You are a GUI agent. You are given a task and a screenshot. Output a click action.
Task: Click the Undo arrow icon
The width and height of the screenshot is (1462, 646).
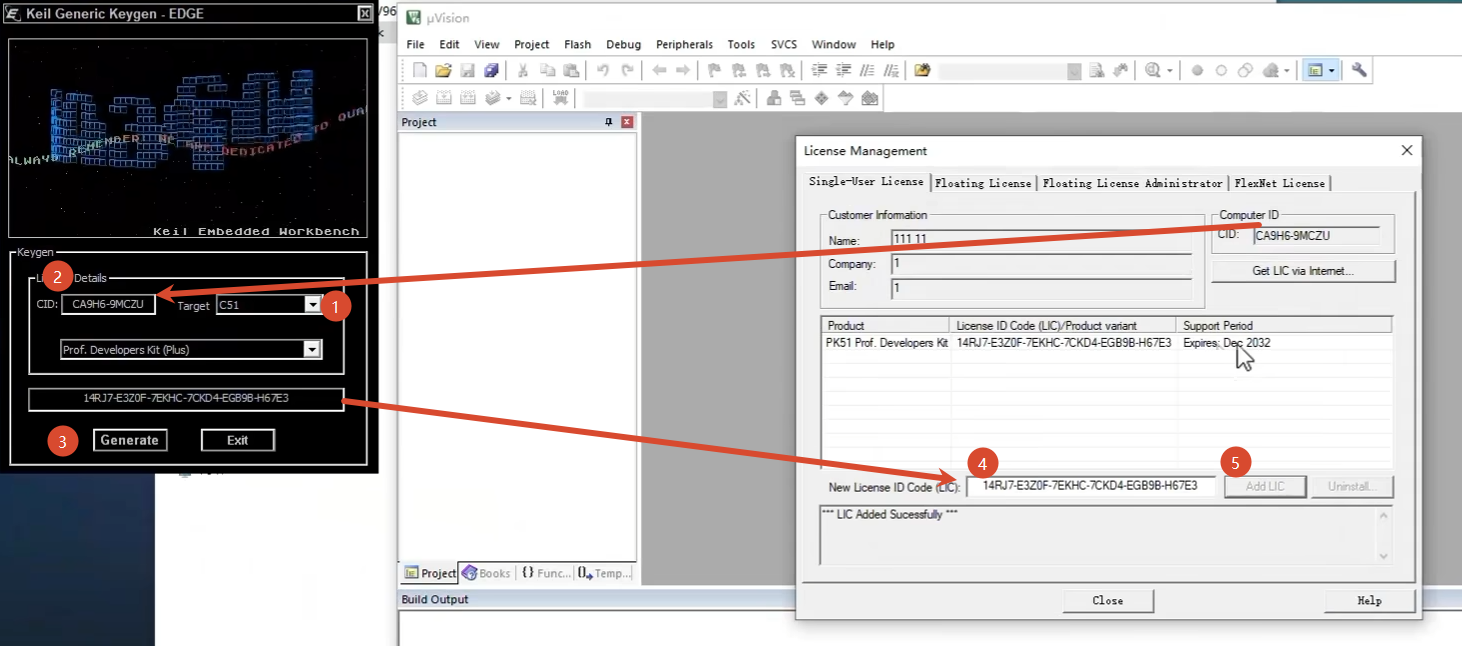pos(603,70)
